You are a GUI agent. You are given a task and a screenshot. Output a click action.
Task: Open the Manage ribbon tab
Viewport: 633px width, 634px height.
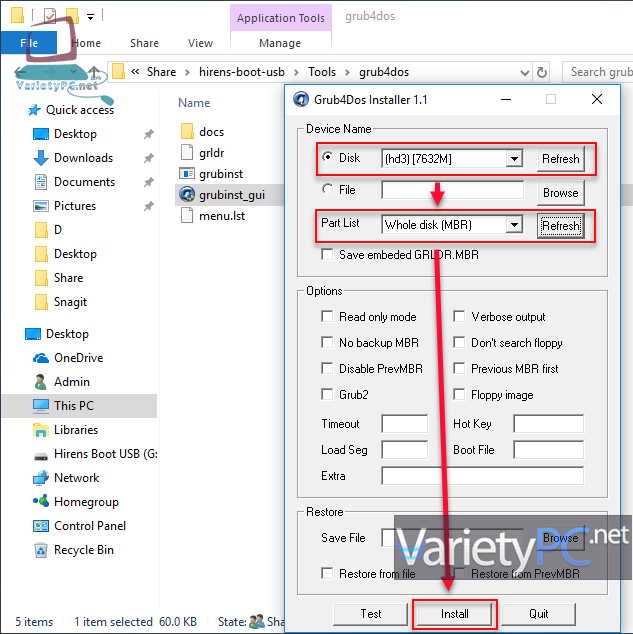(280, 43)
